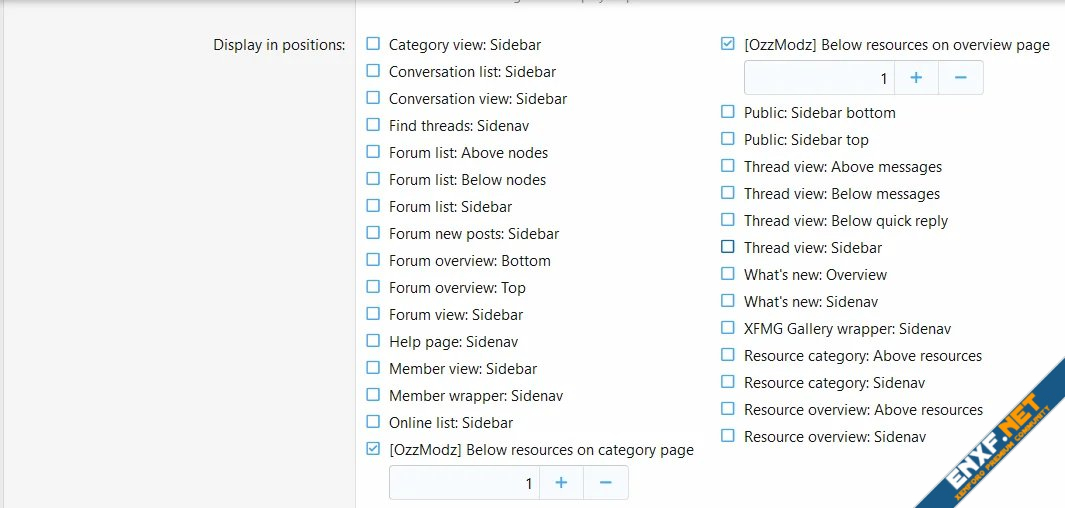Click plus stepper under overview page option
Viewport: 1065px width, 508px height.
pyautogui.click(x=916, y=78)
